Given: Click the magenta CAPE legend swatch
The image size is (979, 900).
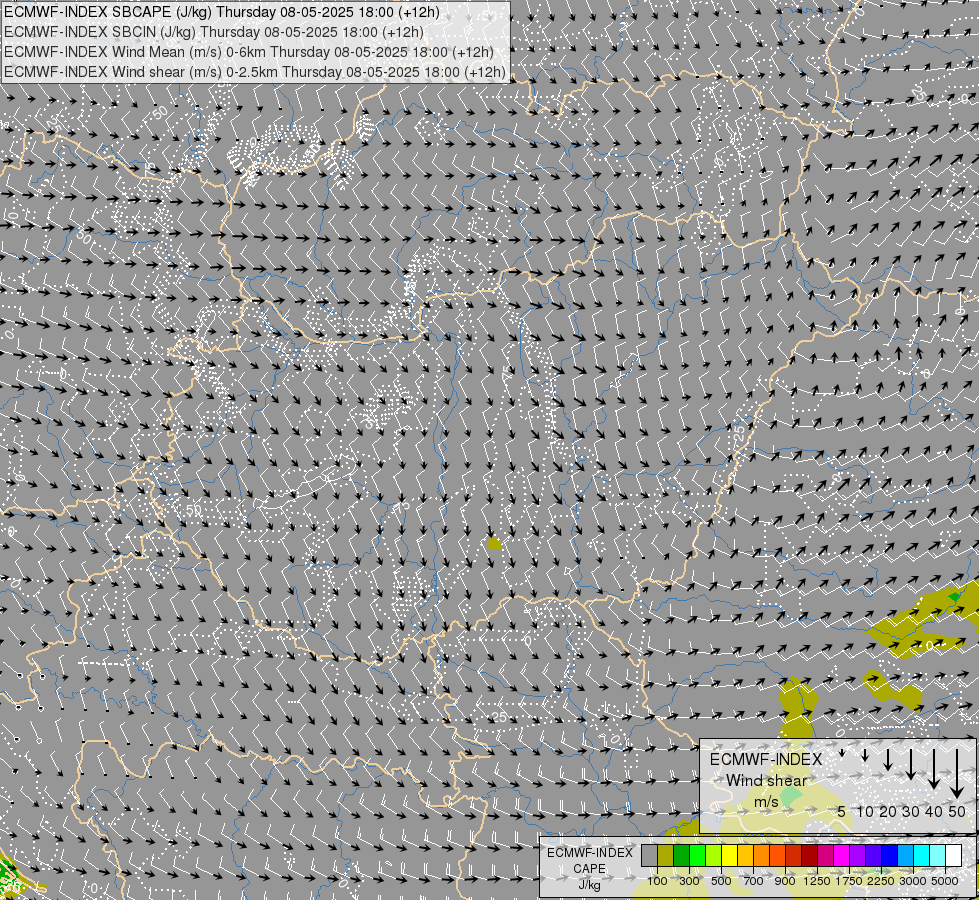Looking at the screenshot, I should click(x=842, y=856).
